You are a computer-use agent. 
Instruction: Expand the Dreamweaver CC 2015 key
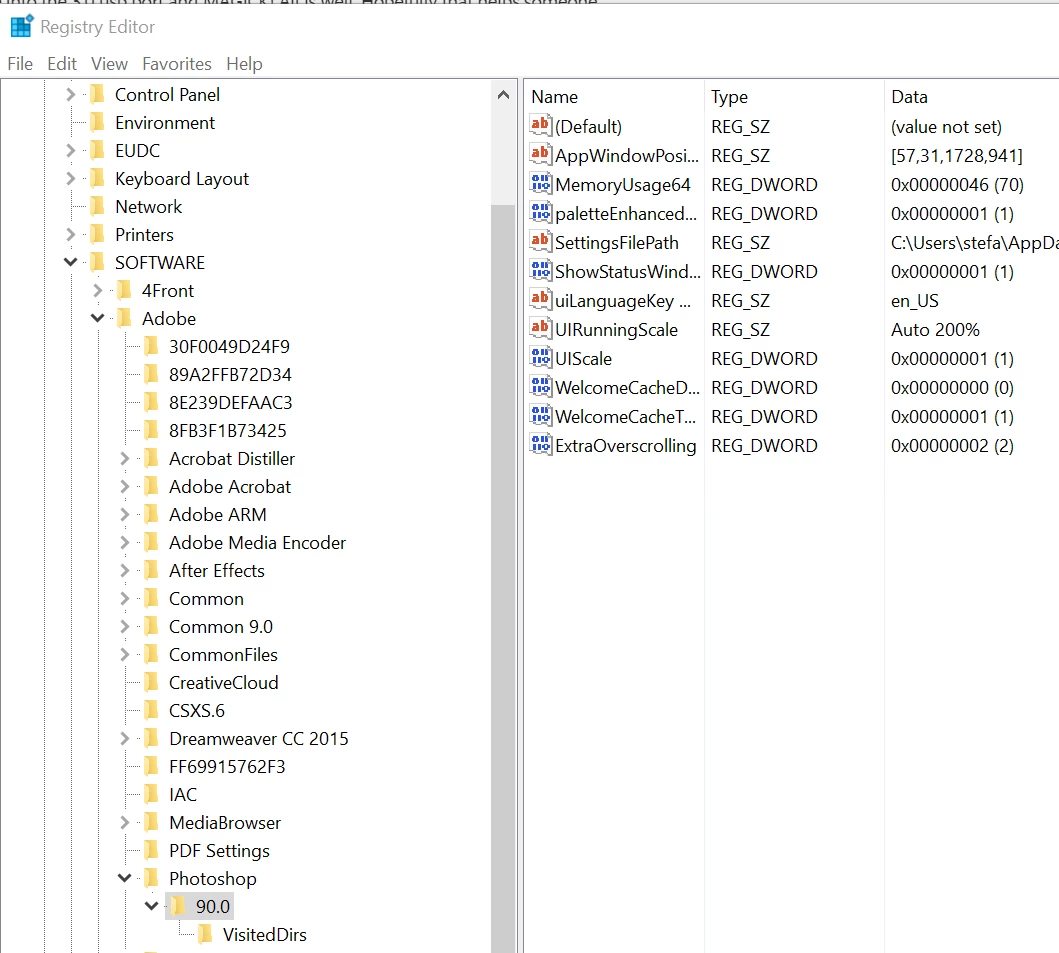tap(125, 739)
